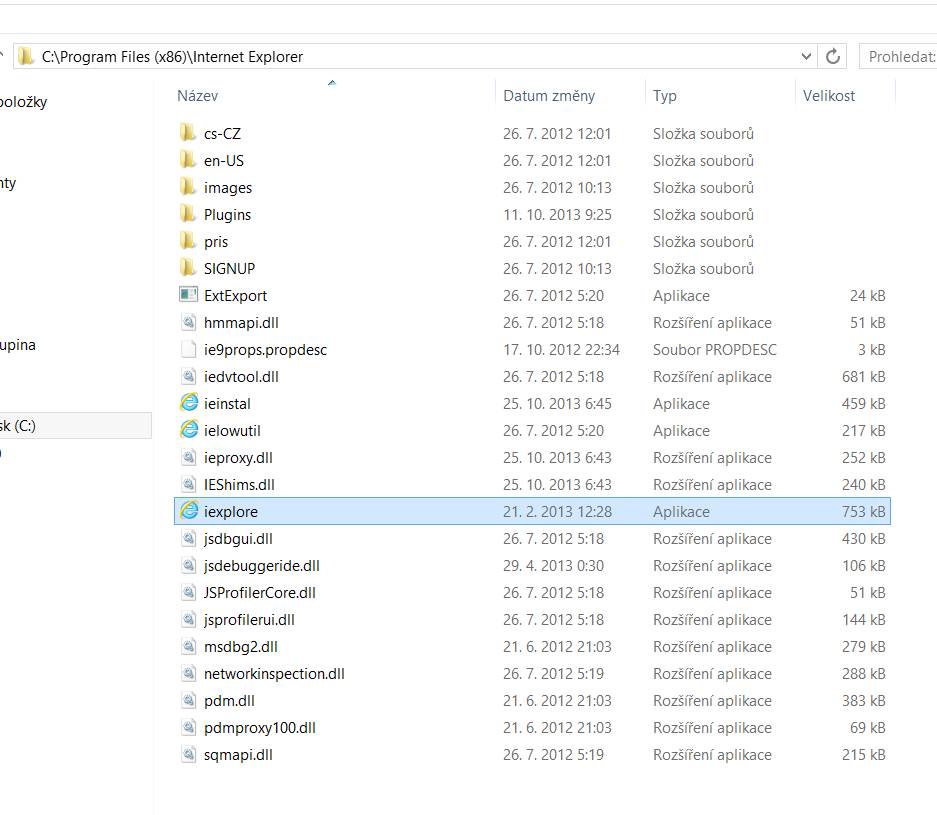Sort files by the Název column
The image size is (937, 815).
coord(197,96)
